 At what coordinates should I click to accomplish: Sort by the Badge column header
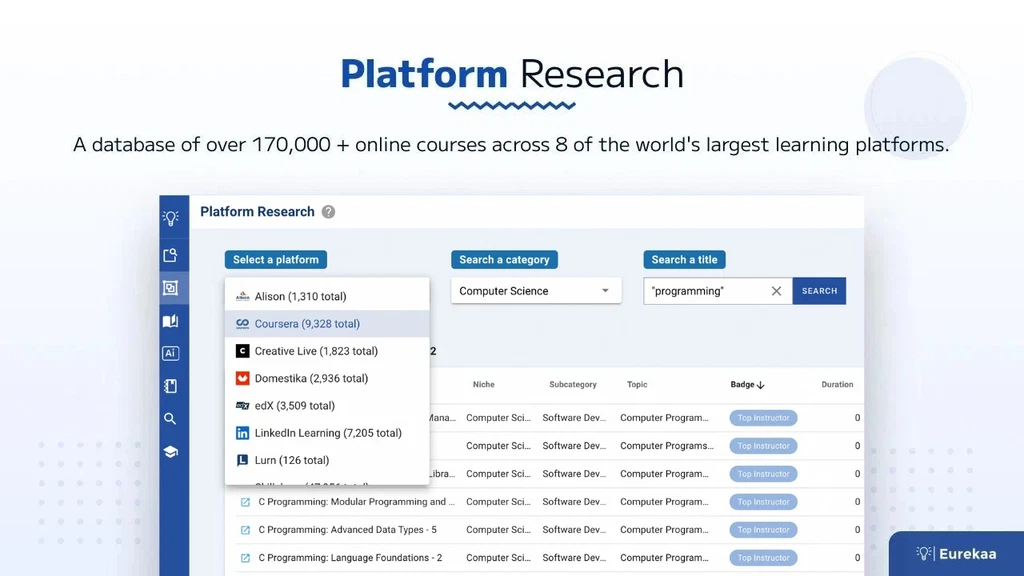747,385
